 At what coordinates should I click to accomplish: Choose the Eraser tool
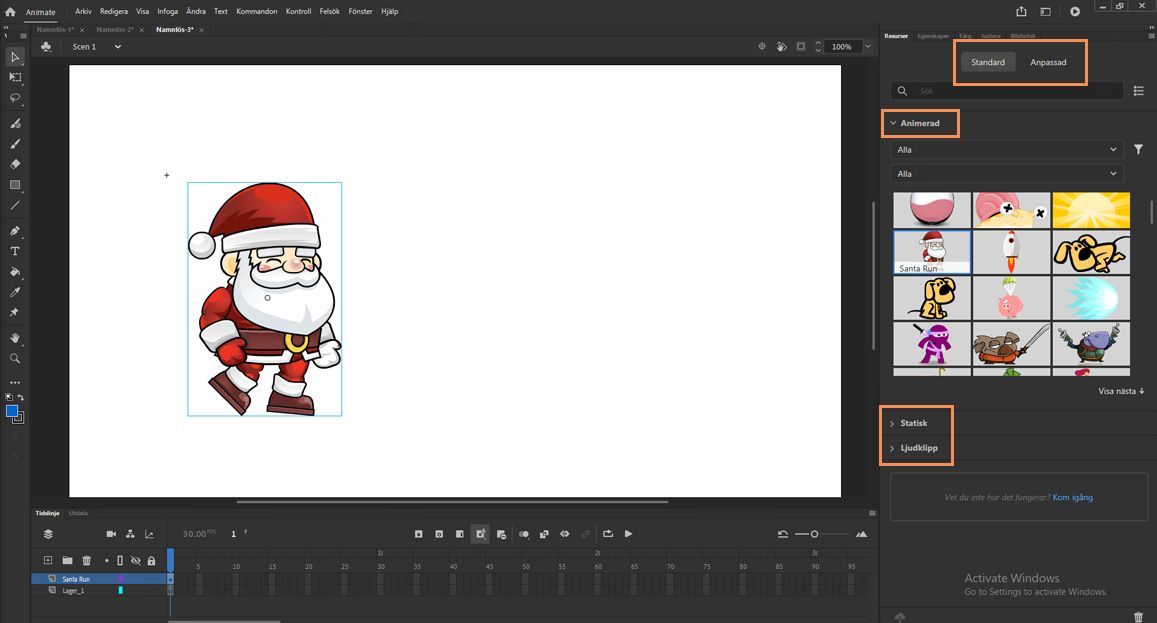[15, 164]
